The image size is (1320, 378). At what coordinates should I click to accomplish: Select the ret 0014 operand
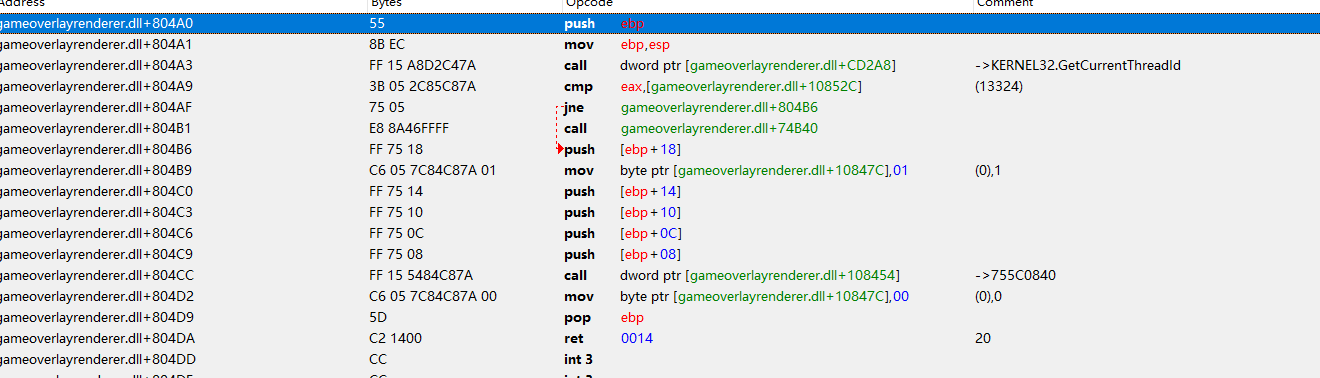636,338
